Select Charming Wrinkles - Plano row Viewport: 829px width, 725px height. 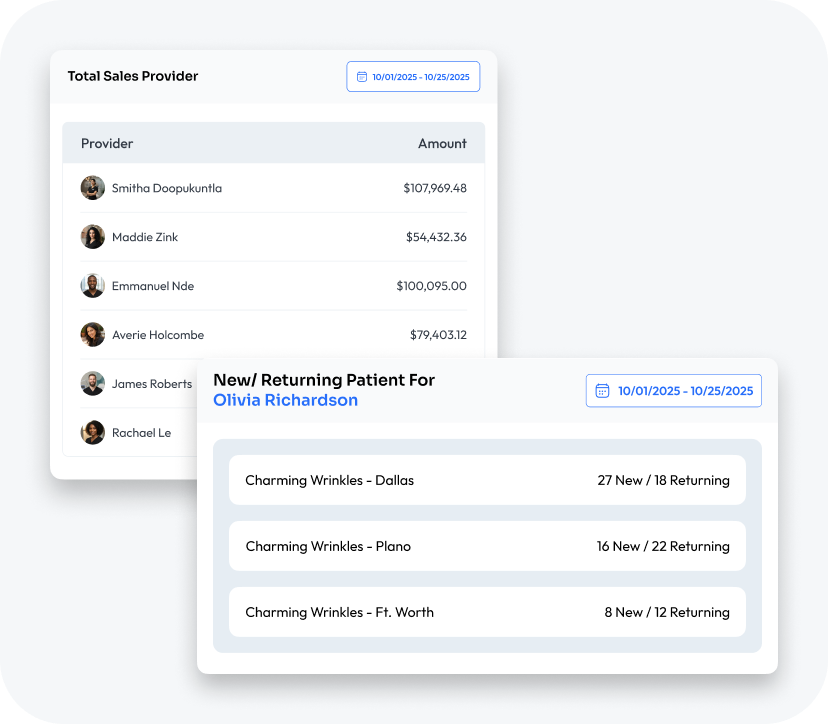point(328,546)
